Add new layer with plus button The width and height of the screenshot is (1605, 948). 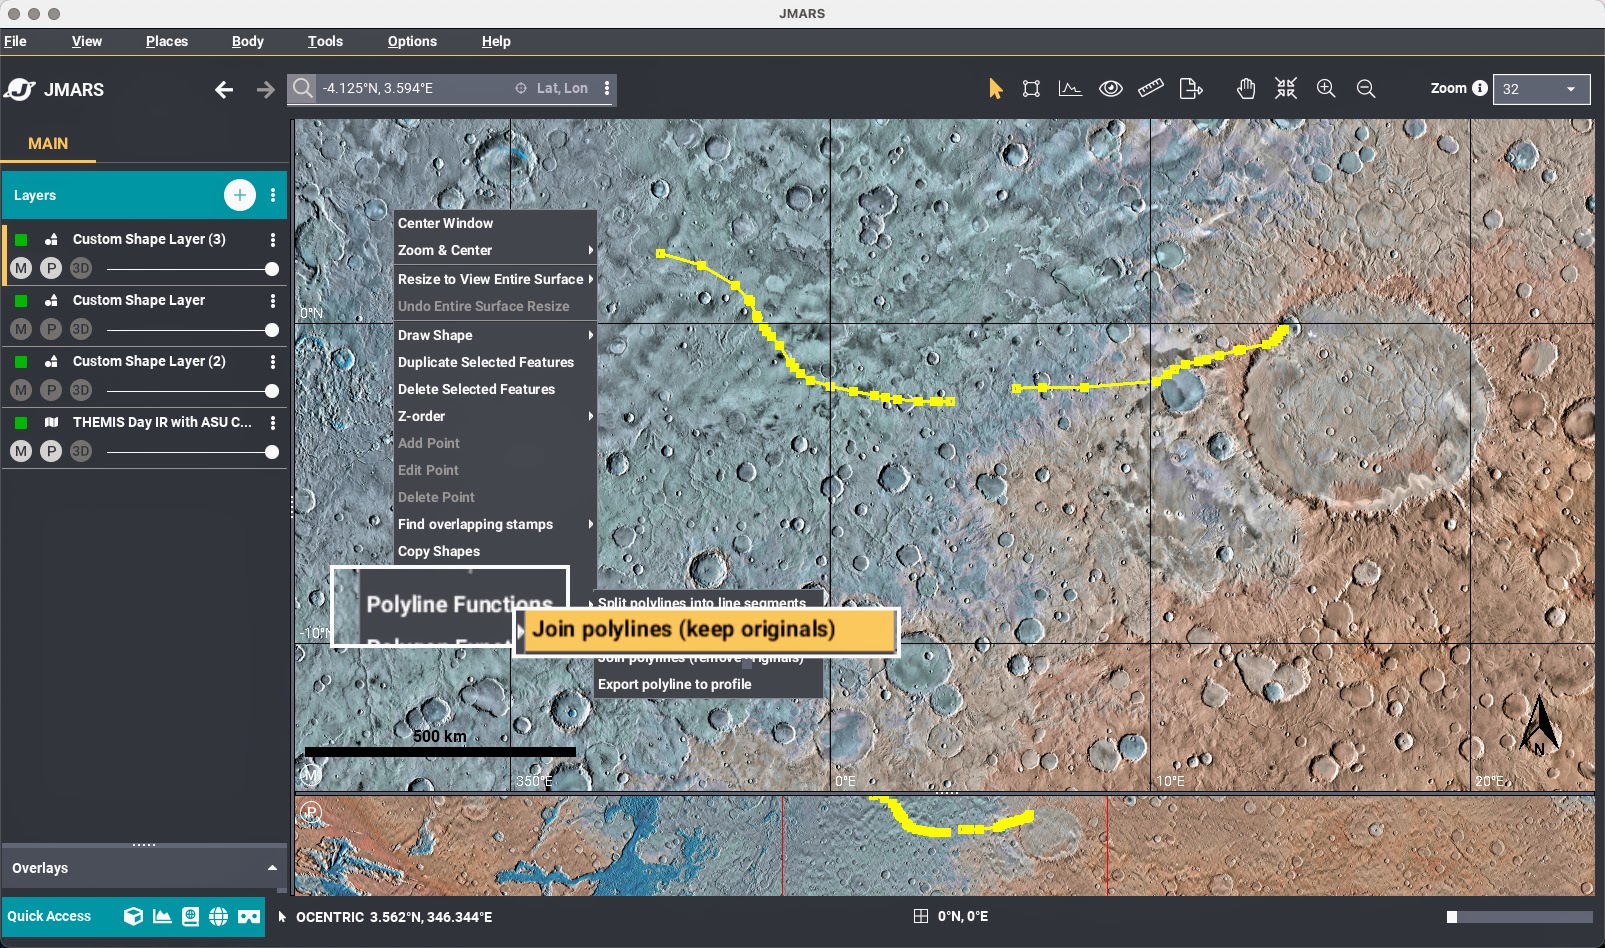tap(239, 195)
